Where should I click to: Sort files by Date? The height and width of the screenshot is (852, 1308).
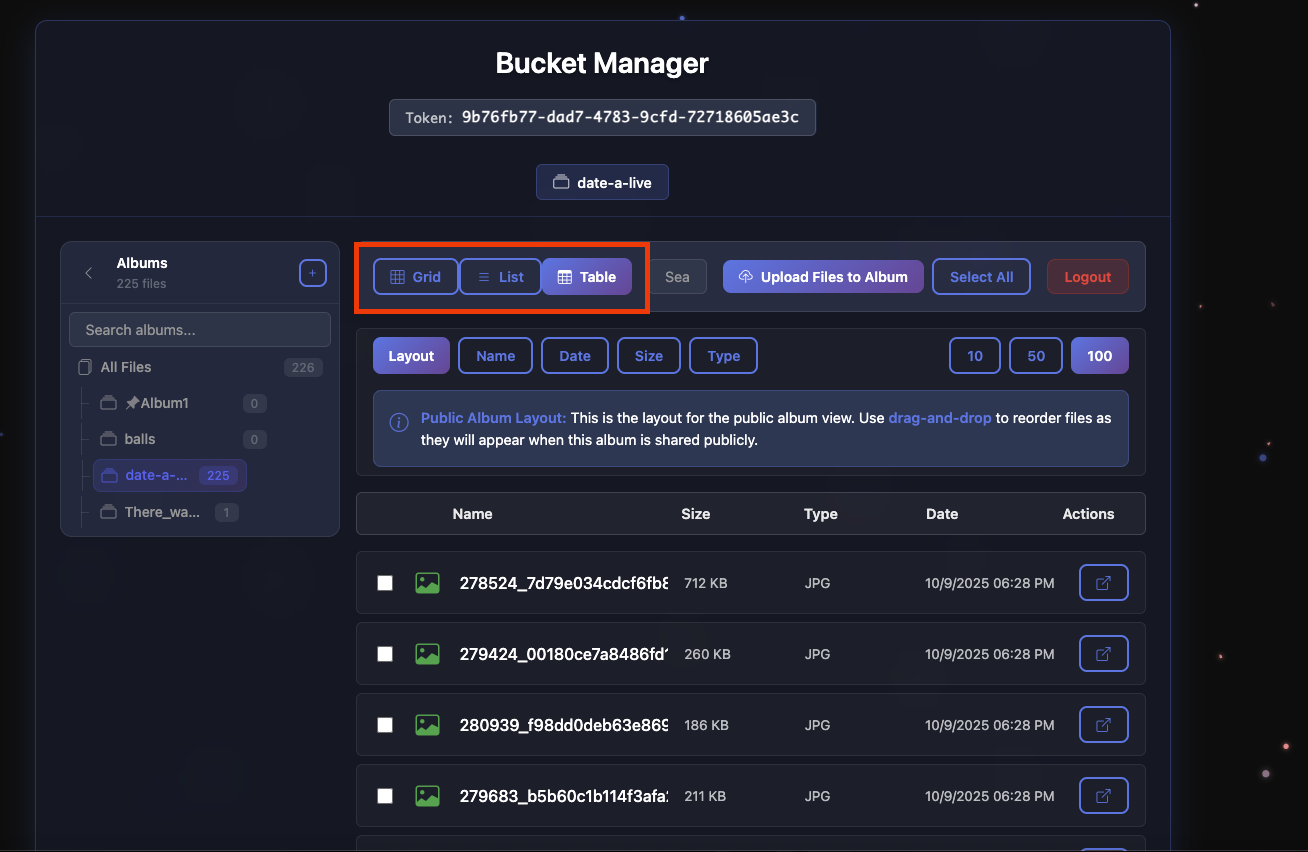tap(575, 356)
